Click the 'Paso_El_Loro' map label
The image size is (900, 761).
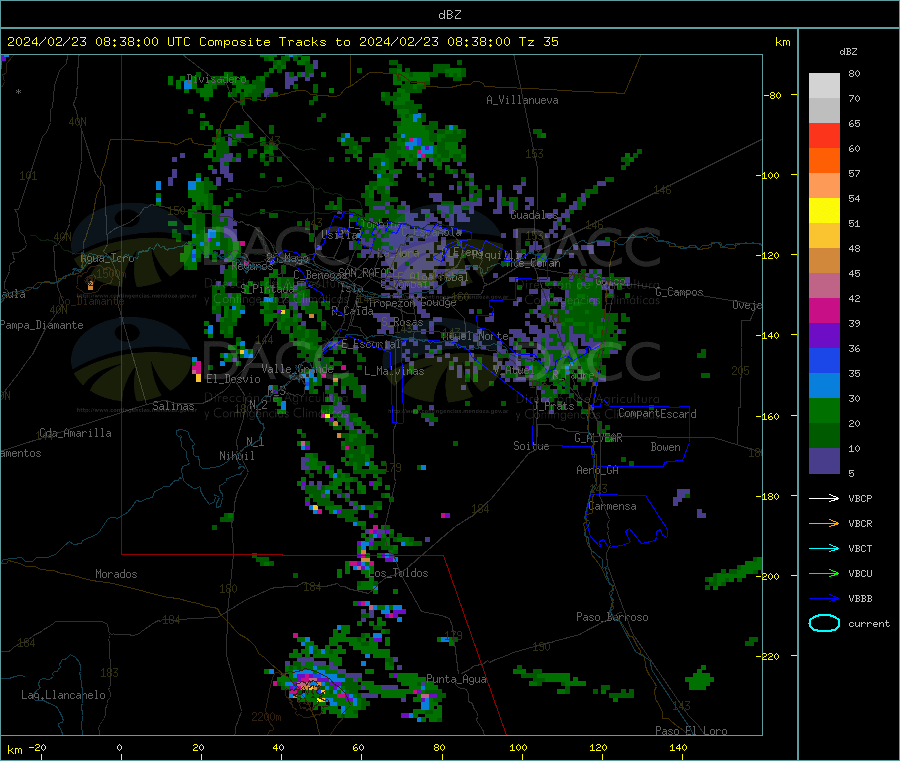pos(691,731)
